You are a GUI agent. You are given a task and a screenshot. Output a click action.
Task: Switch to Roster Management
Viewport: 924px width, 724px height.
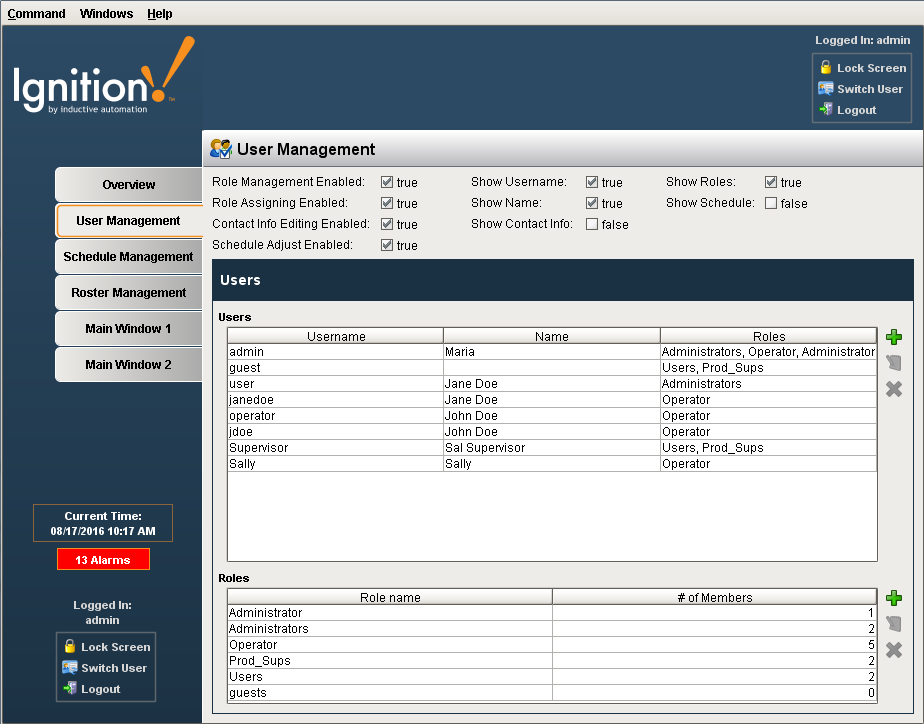[127, 292]
